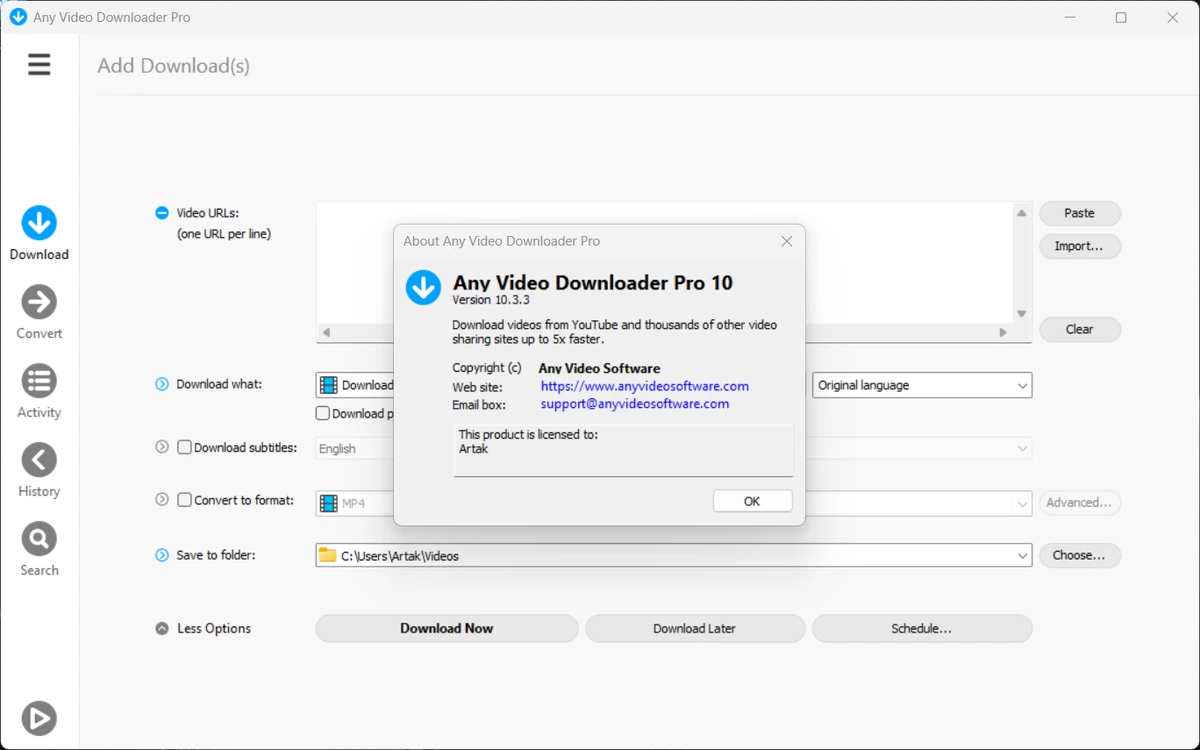The height and width of the screenshot is (750, 1200).
Task: Click scroll right arrow of URL box
Action: coord(1003,332)
